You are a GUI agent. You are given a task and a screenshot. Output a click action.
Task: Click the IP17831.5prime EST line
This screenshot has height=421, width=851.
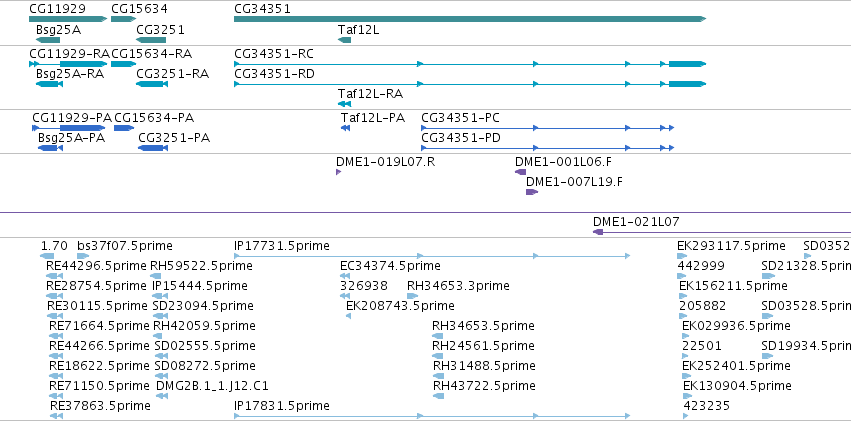point(432,416)
